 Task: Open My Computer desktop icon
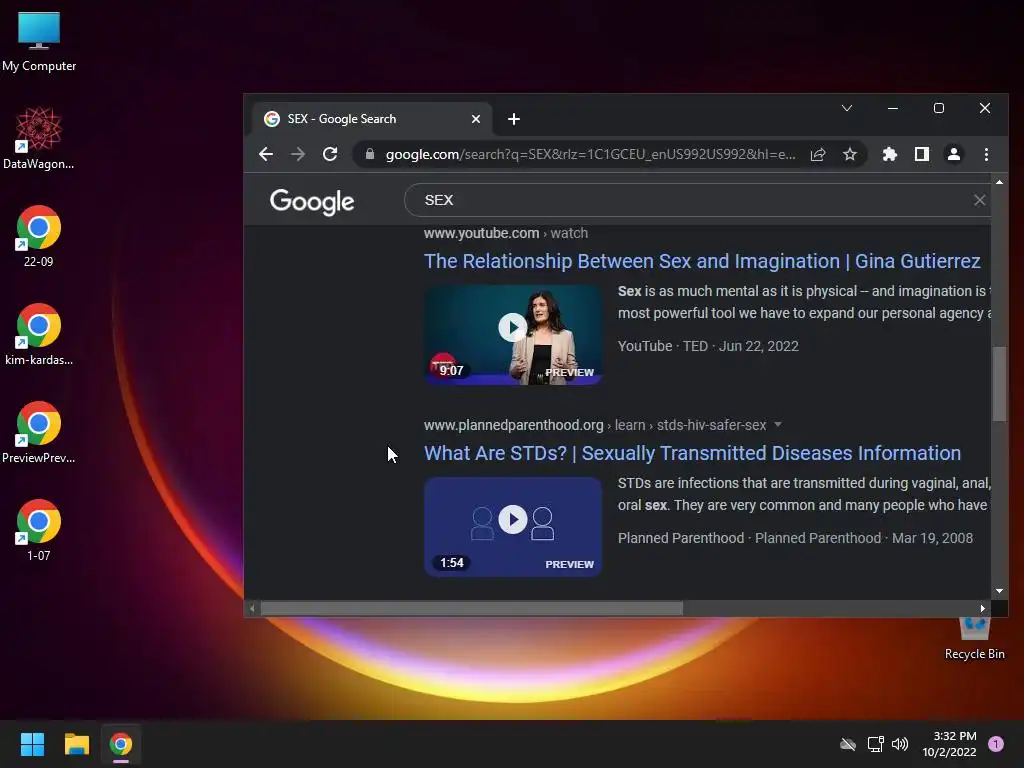pyautogui.click(x=39, y=42)
